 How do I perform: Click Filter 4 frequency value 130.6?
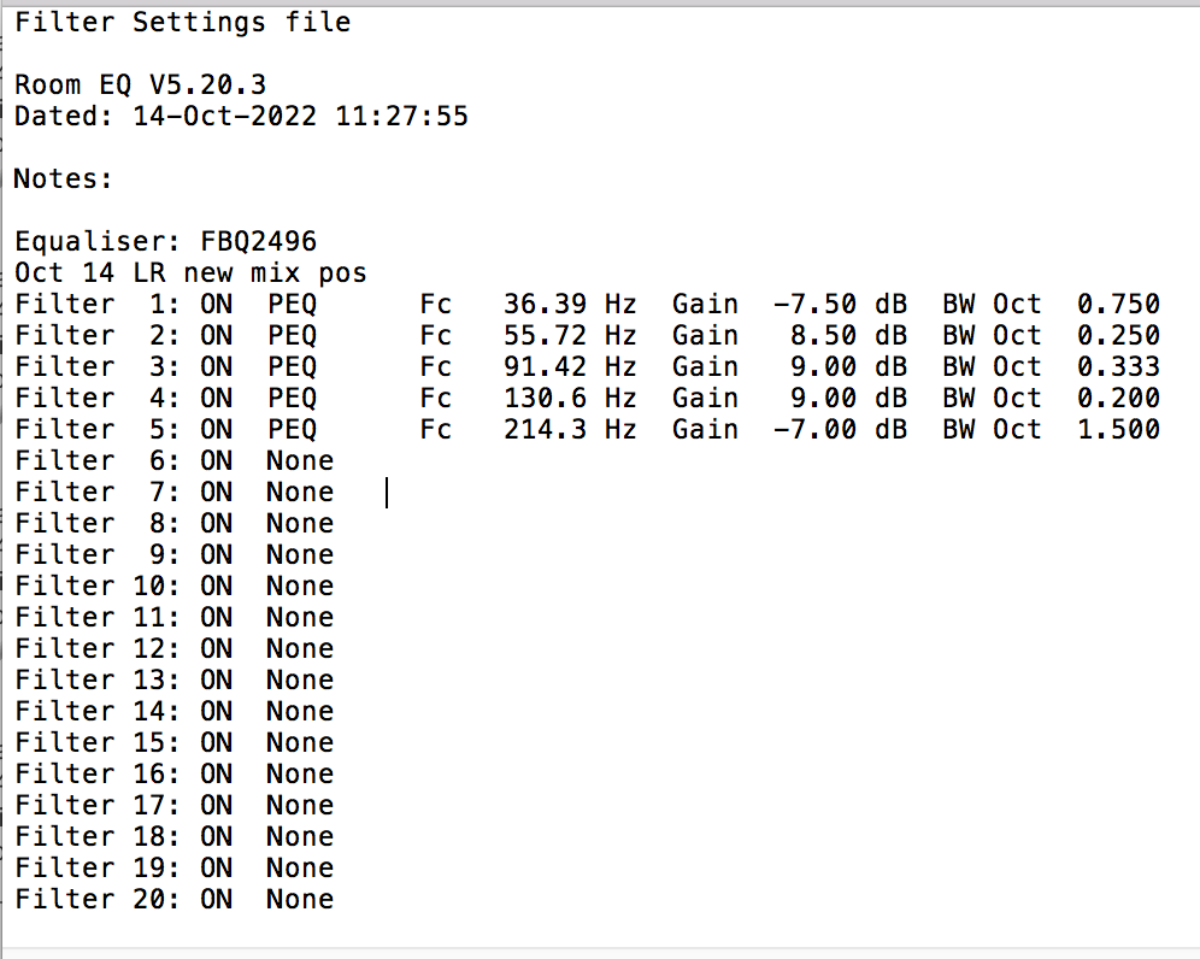click(544, 398)
